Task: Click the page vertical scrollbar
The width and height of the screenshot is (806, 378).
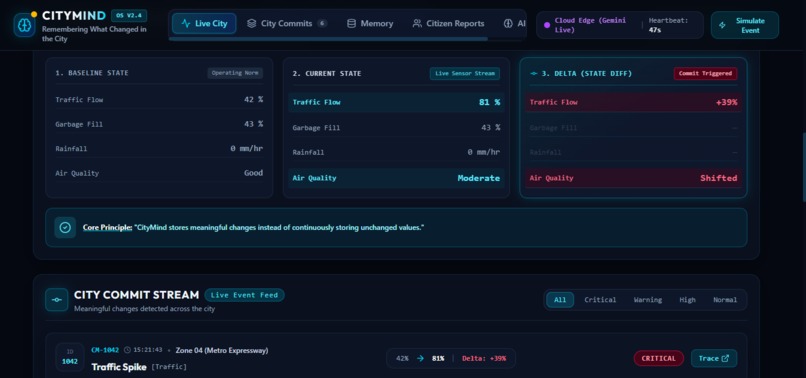Action: (803, 167)
